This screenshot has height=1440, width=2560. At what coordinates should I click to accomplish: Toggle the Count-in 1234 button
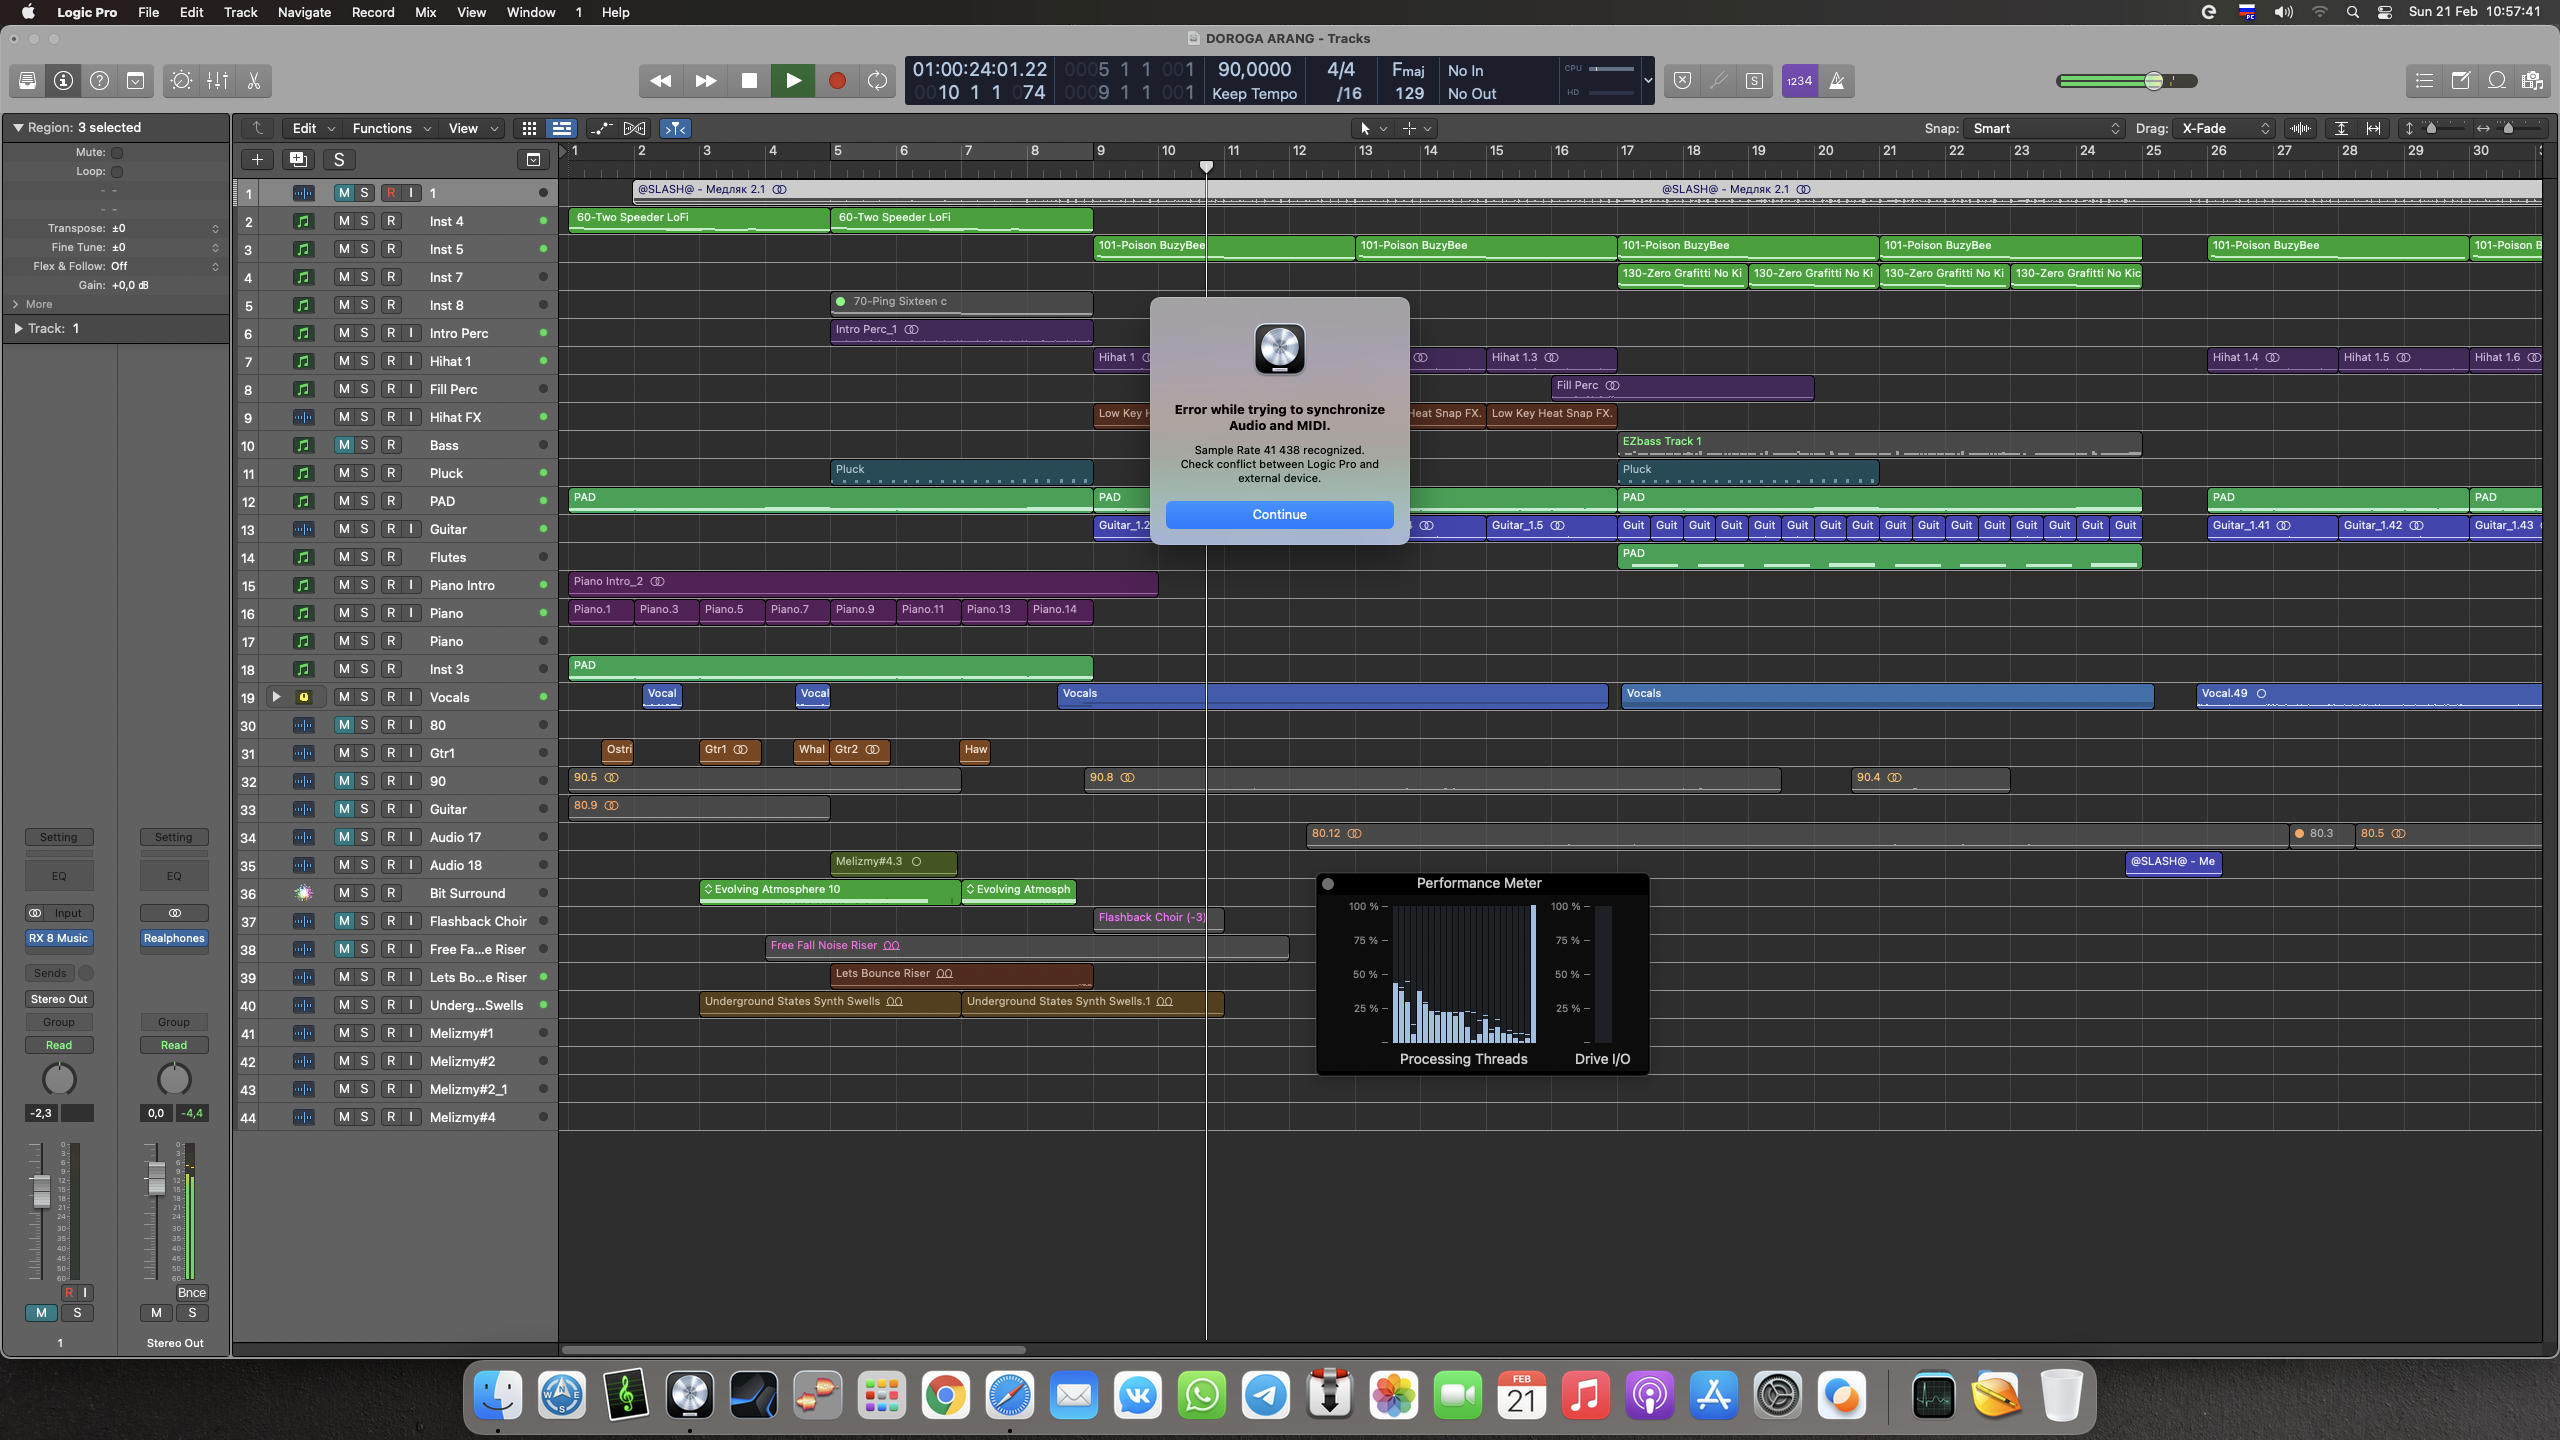point(1799,81)
